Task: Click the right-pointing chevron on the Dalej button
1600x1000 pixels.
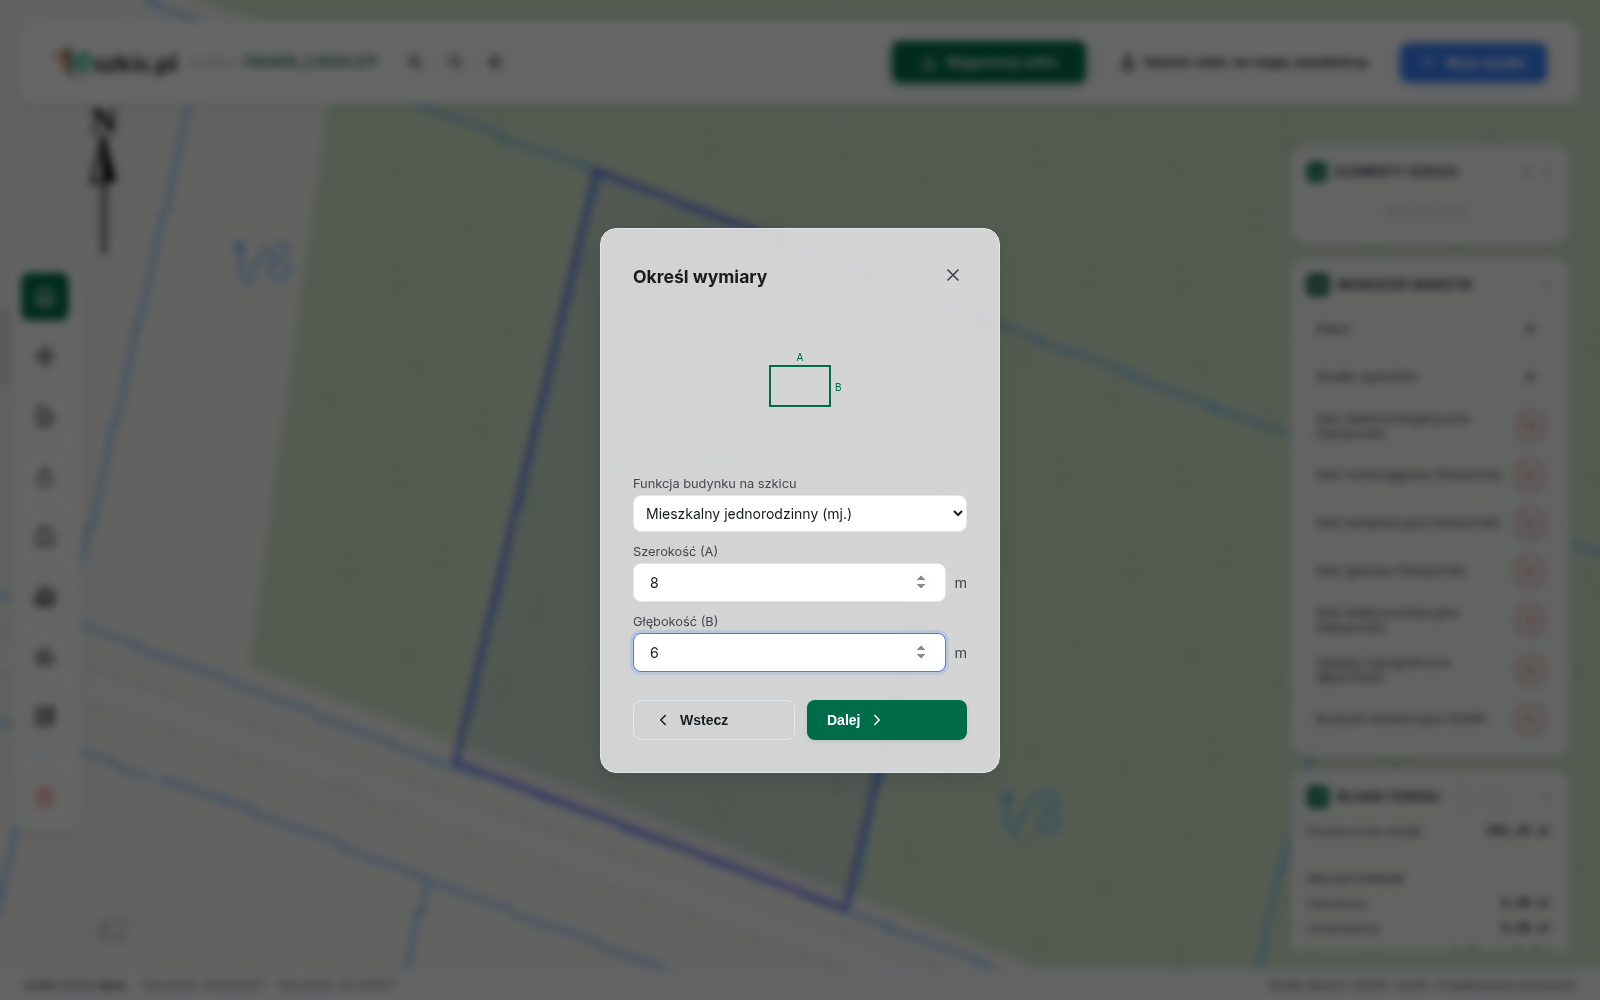Action: [x=877, y=720]
